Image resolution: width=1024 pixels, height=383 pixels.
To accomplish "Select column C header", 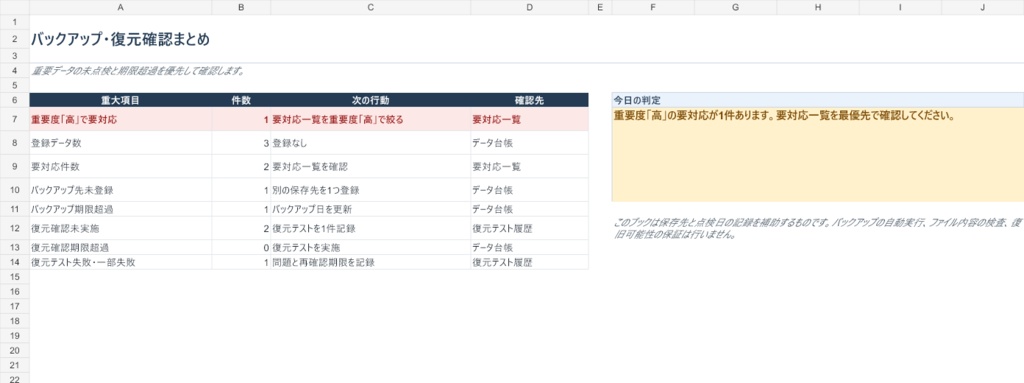I will 370,7.
